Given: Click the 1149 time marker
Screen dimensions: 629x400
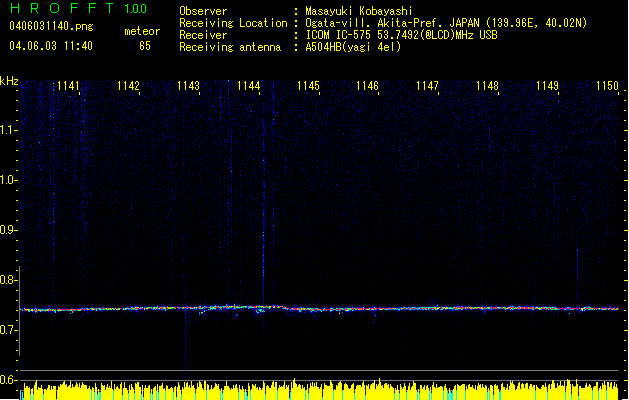Looking at the screenshot, I should 547,86.
